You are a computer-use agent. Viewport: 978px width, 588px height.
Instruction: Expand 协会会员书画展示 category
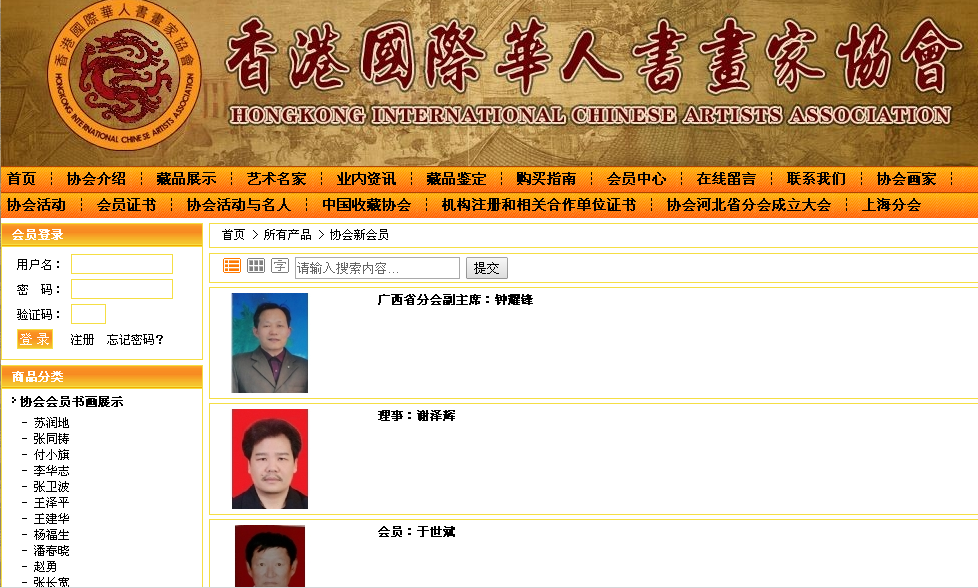[71, 402]
